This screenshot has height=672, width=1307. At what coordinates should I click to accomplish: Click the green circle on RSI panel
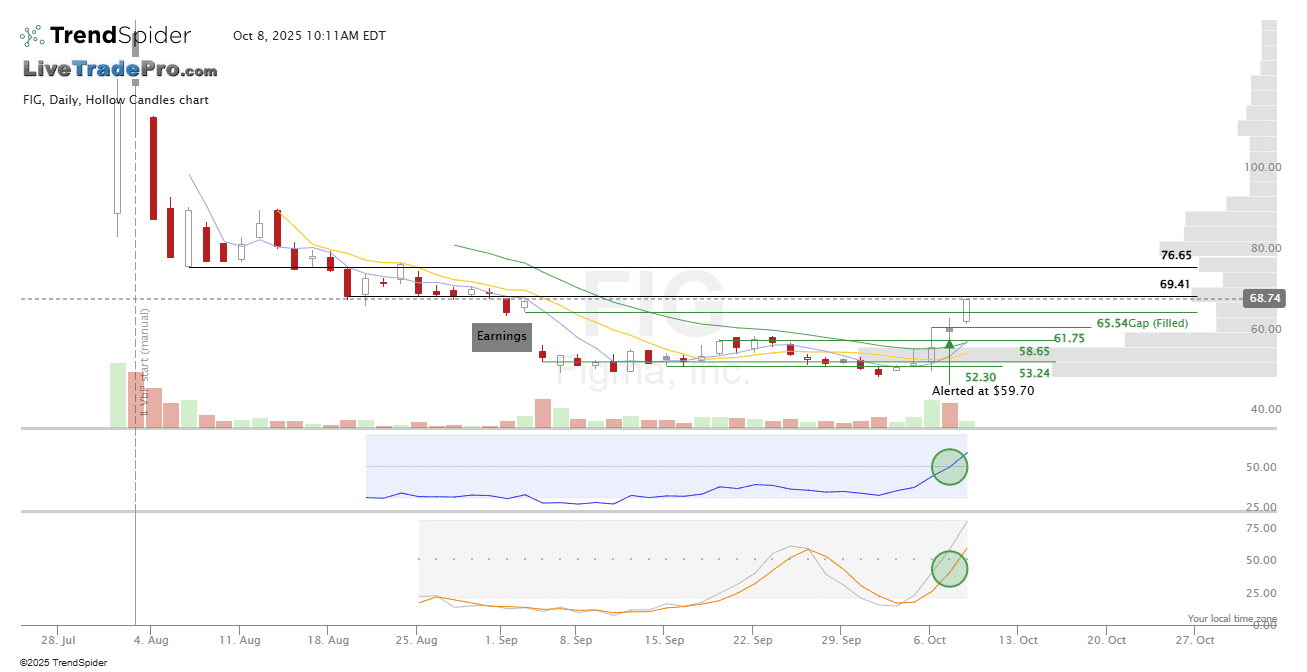click(x=950, y=466)
